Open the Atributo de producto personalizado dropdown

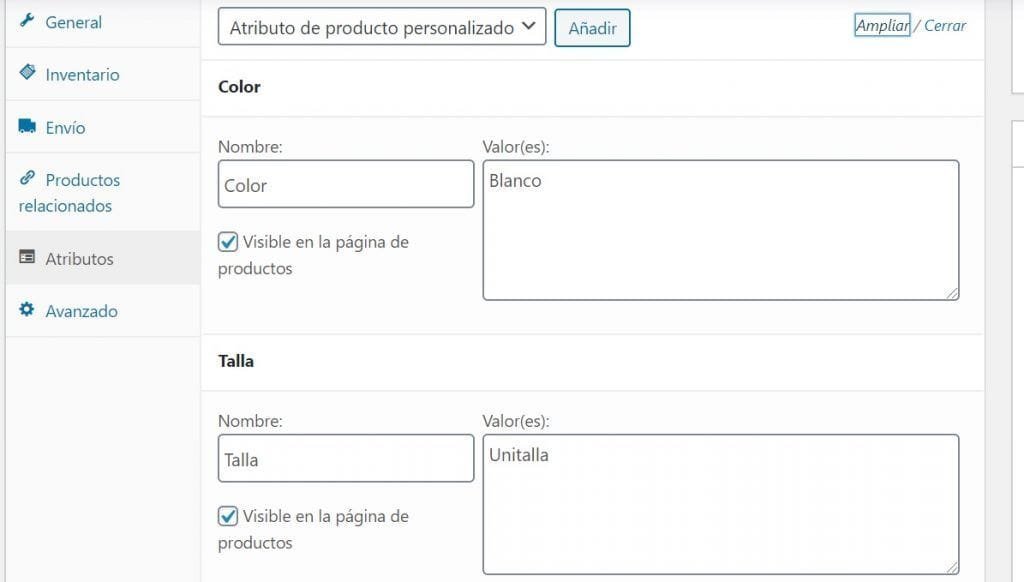coord(382,27)
